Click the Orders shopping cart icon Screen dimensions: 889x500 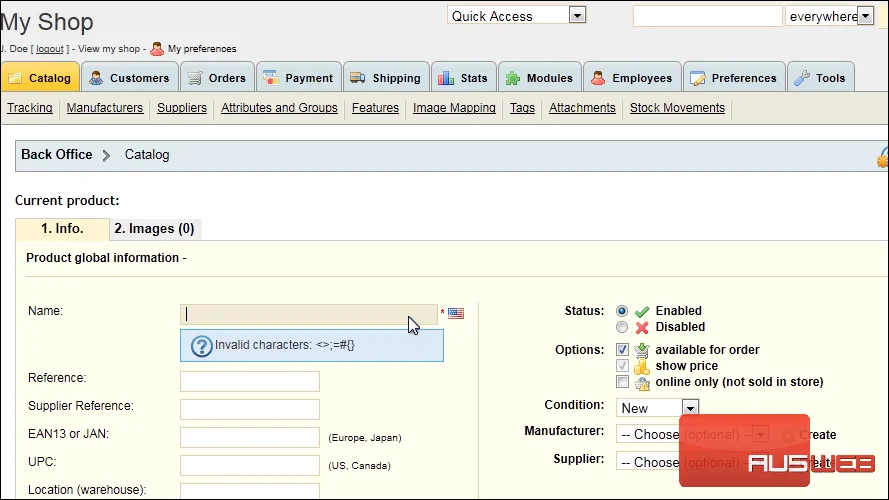[x=195, y=78]
